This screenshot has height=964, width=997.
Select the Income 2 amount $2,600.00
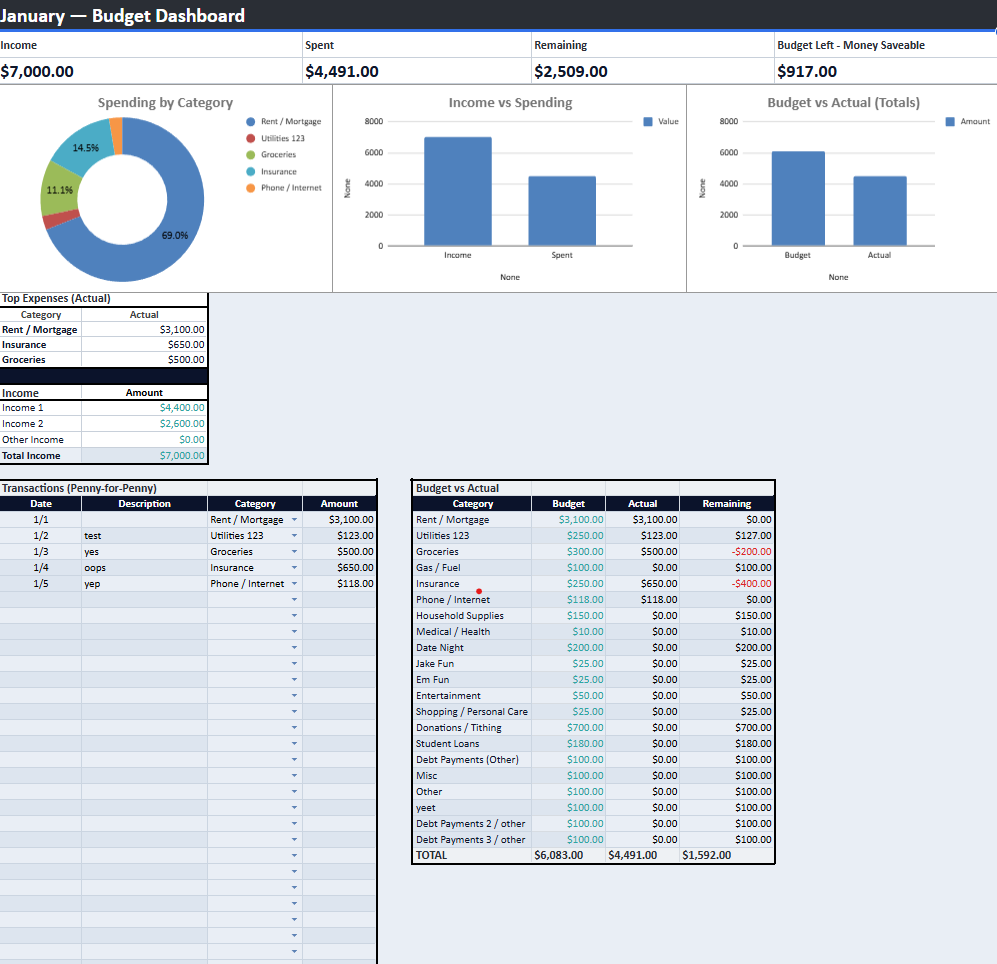(x=144, y=423)
